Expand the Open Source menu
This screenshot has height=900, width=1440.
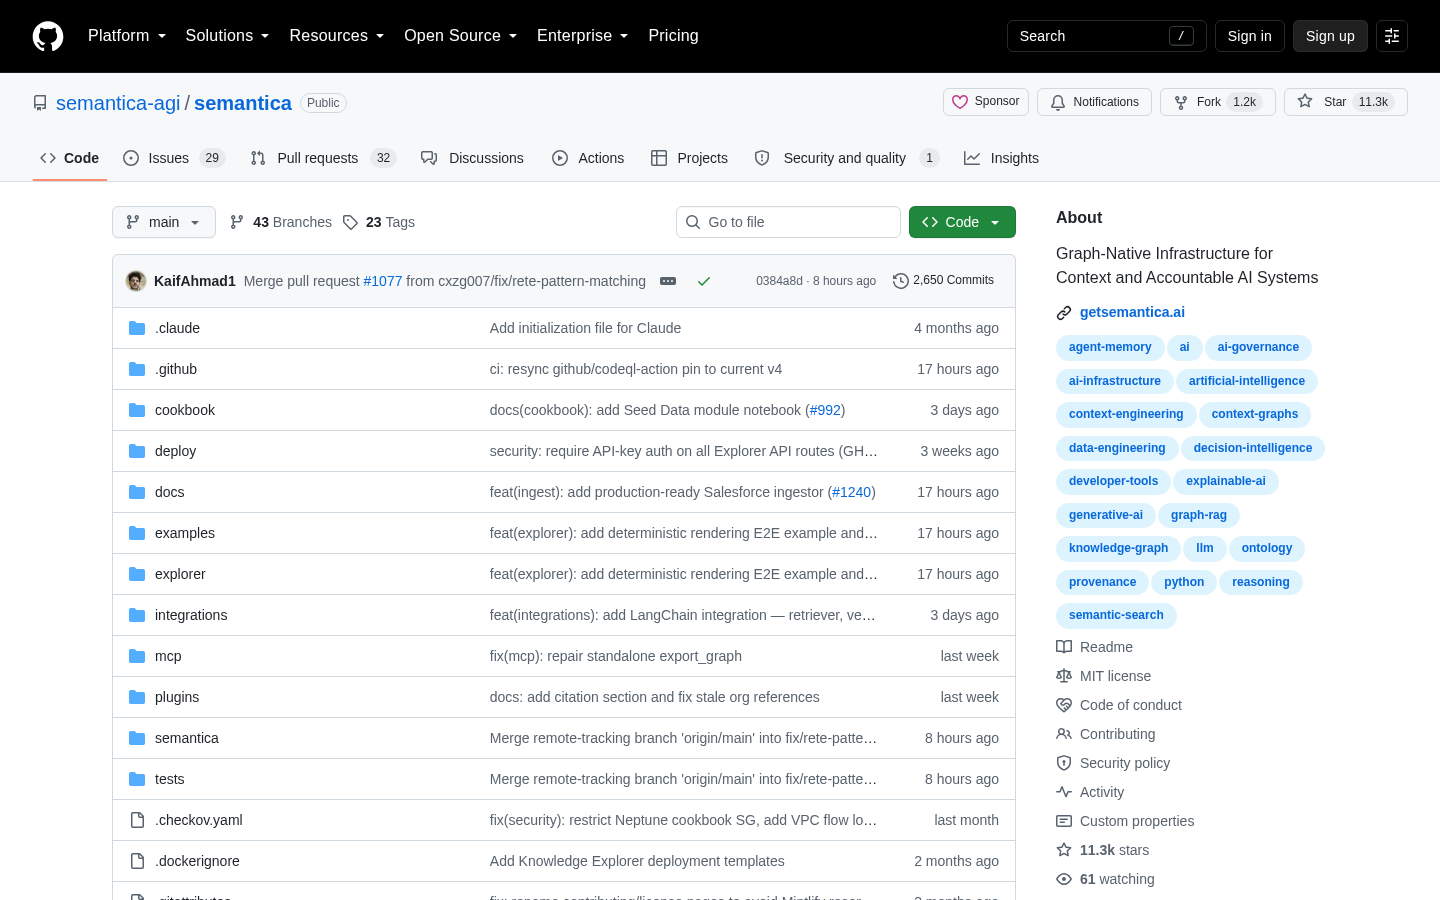(x=461, y=36)
